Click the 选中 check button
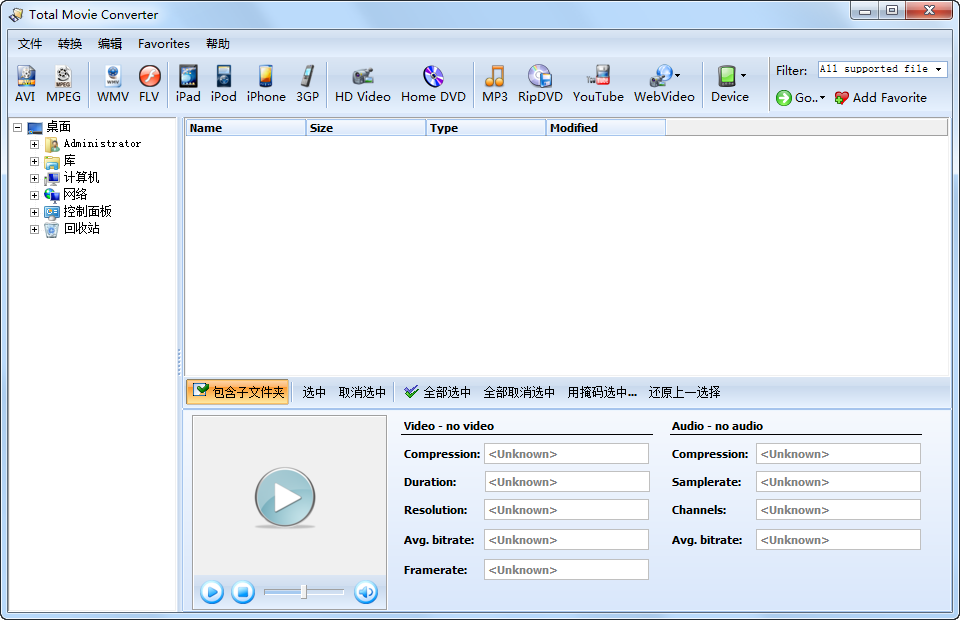Screen dimensions: 960x620 [x=314, y=392]
